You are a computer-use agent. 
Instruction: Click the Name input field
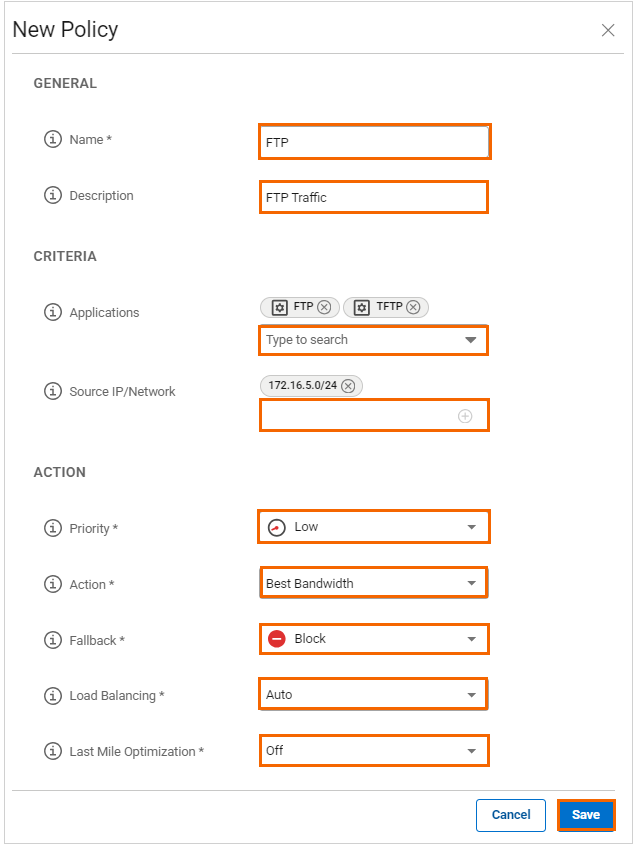pyautogui.click(x=374, y=142)
